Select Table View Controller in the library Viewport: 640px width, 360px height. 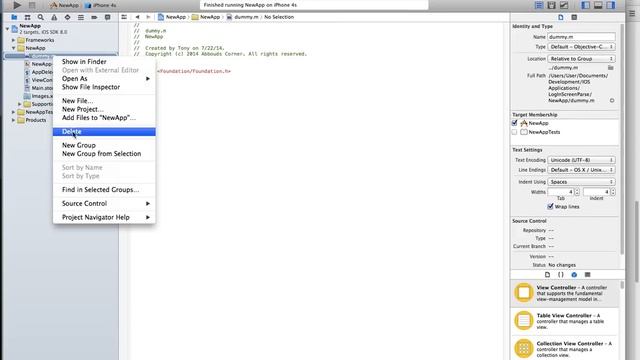click(565, 321)
